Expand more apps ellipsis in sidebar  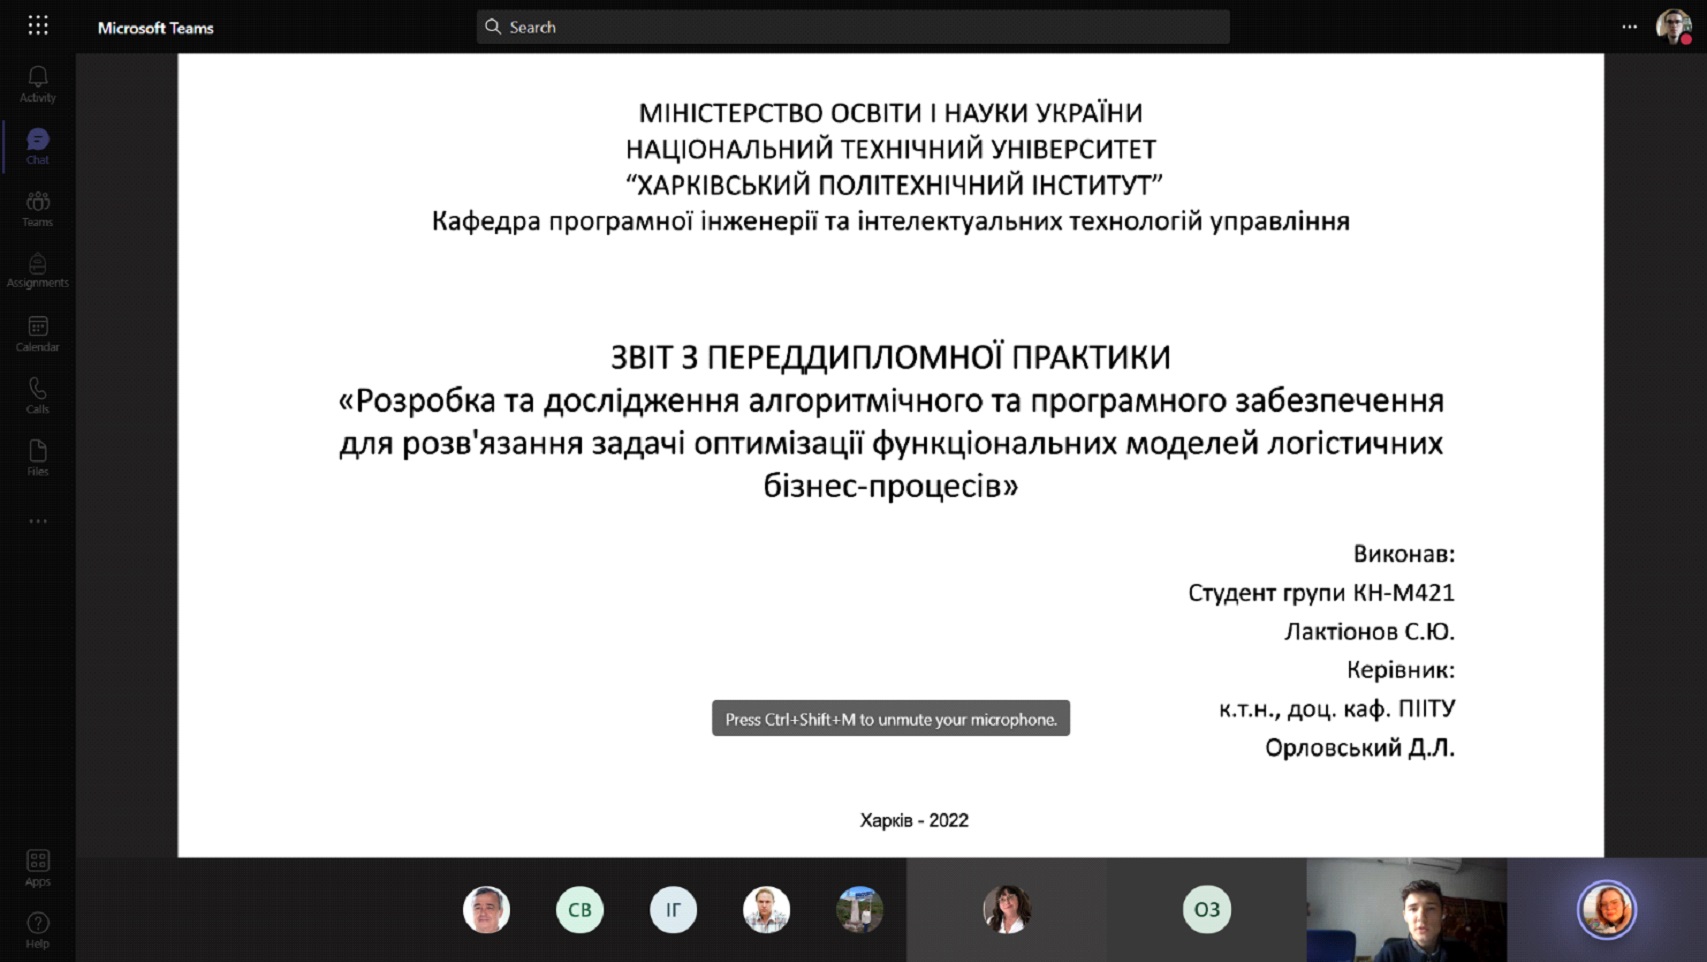click(x=38, y=521)
